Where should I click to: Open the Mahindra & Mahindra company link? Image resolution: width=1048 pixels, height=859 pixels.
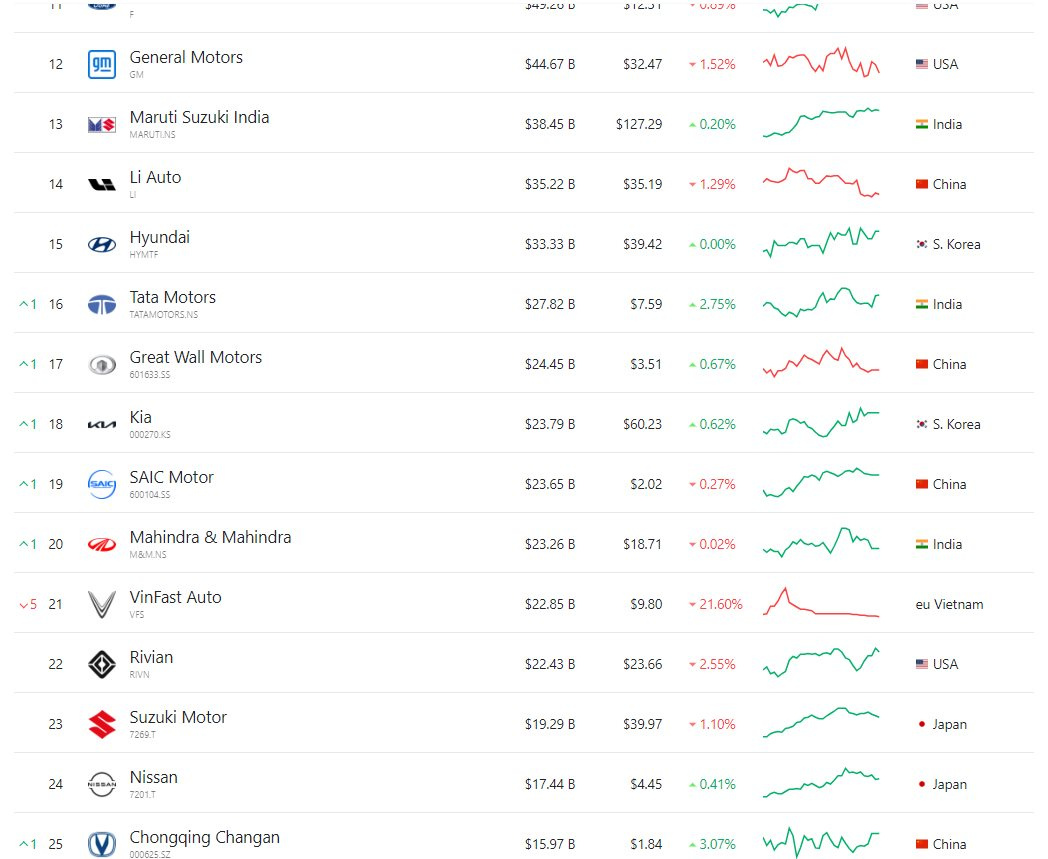point(210,537)
